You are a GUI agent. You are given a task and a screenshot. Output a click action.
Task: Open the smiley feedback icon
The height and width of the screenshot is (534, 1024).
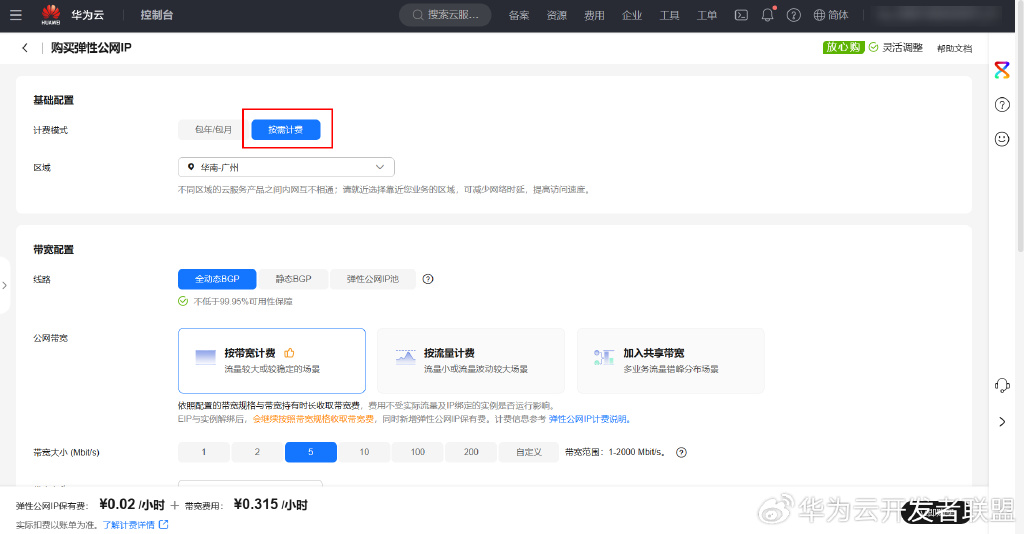(1002, 138)
